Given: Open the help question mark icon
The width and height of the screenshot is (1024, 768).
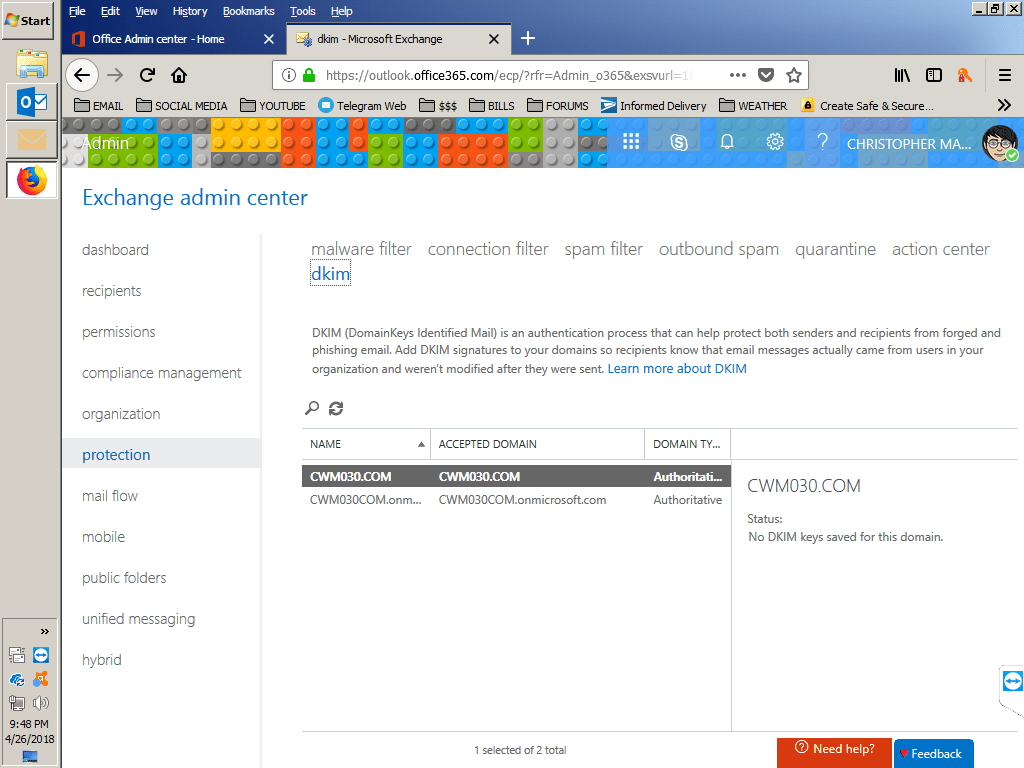Looking at the screenshot, I should pyautogui.click(x=822, y=142).
